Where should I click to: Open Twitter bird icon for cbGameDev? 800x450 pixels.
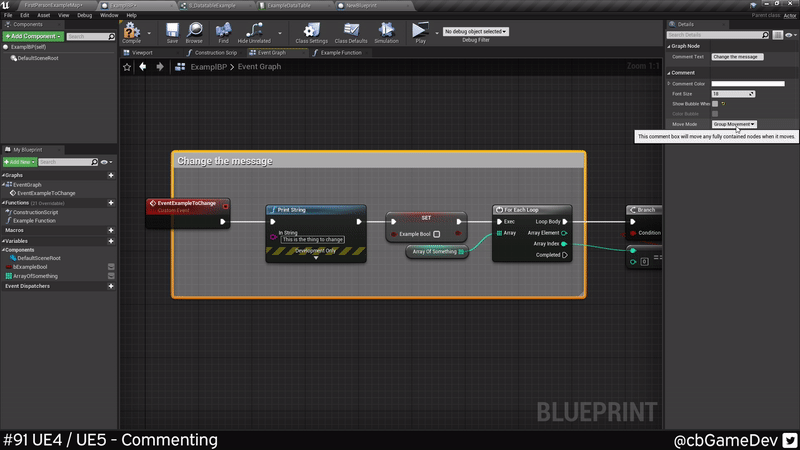pyautogui.click(x=790, y=440)
